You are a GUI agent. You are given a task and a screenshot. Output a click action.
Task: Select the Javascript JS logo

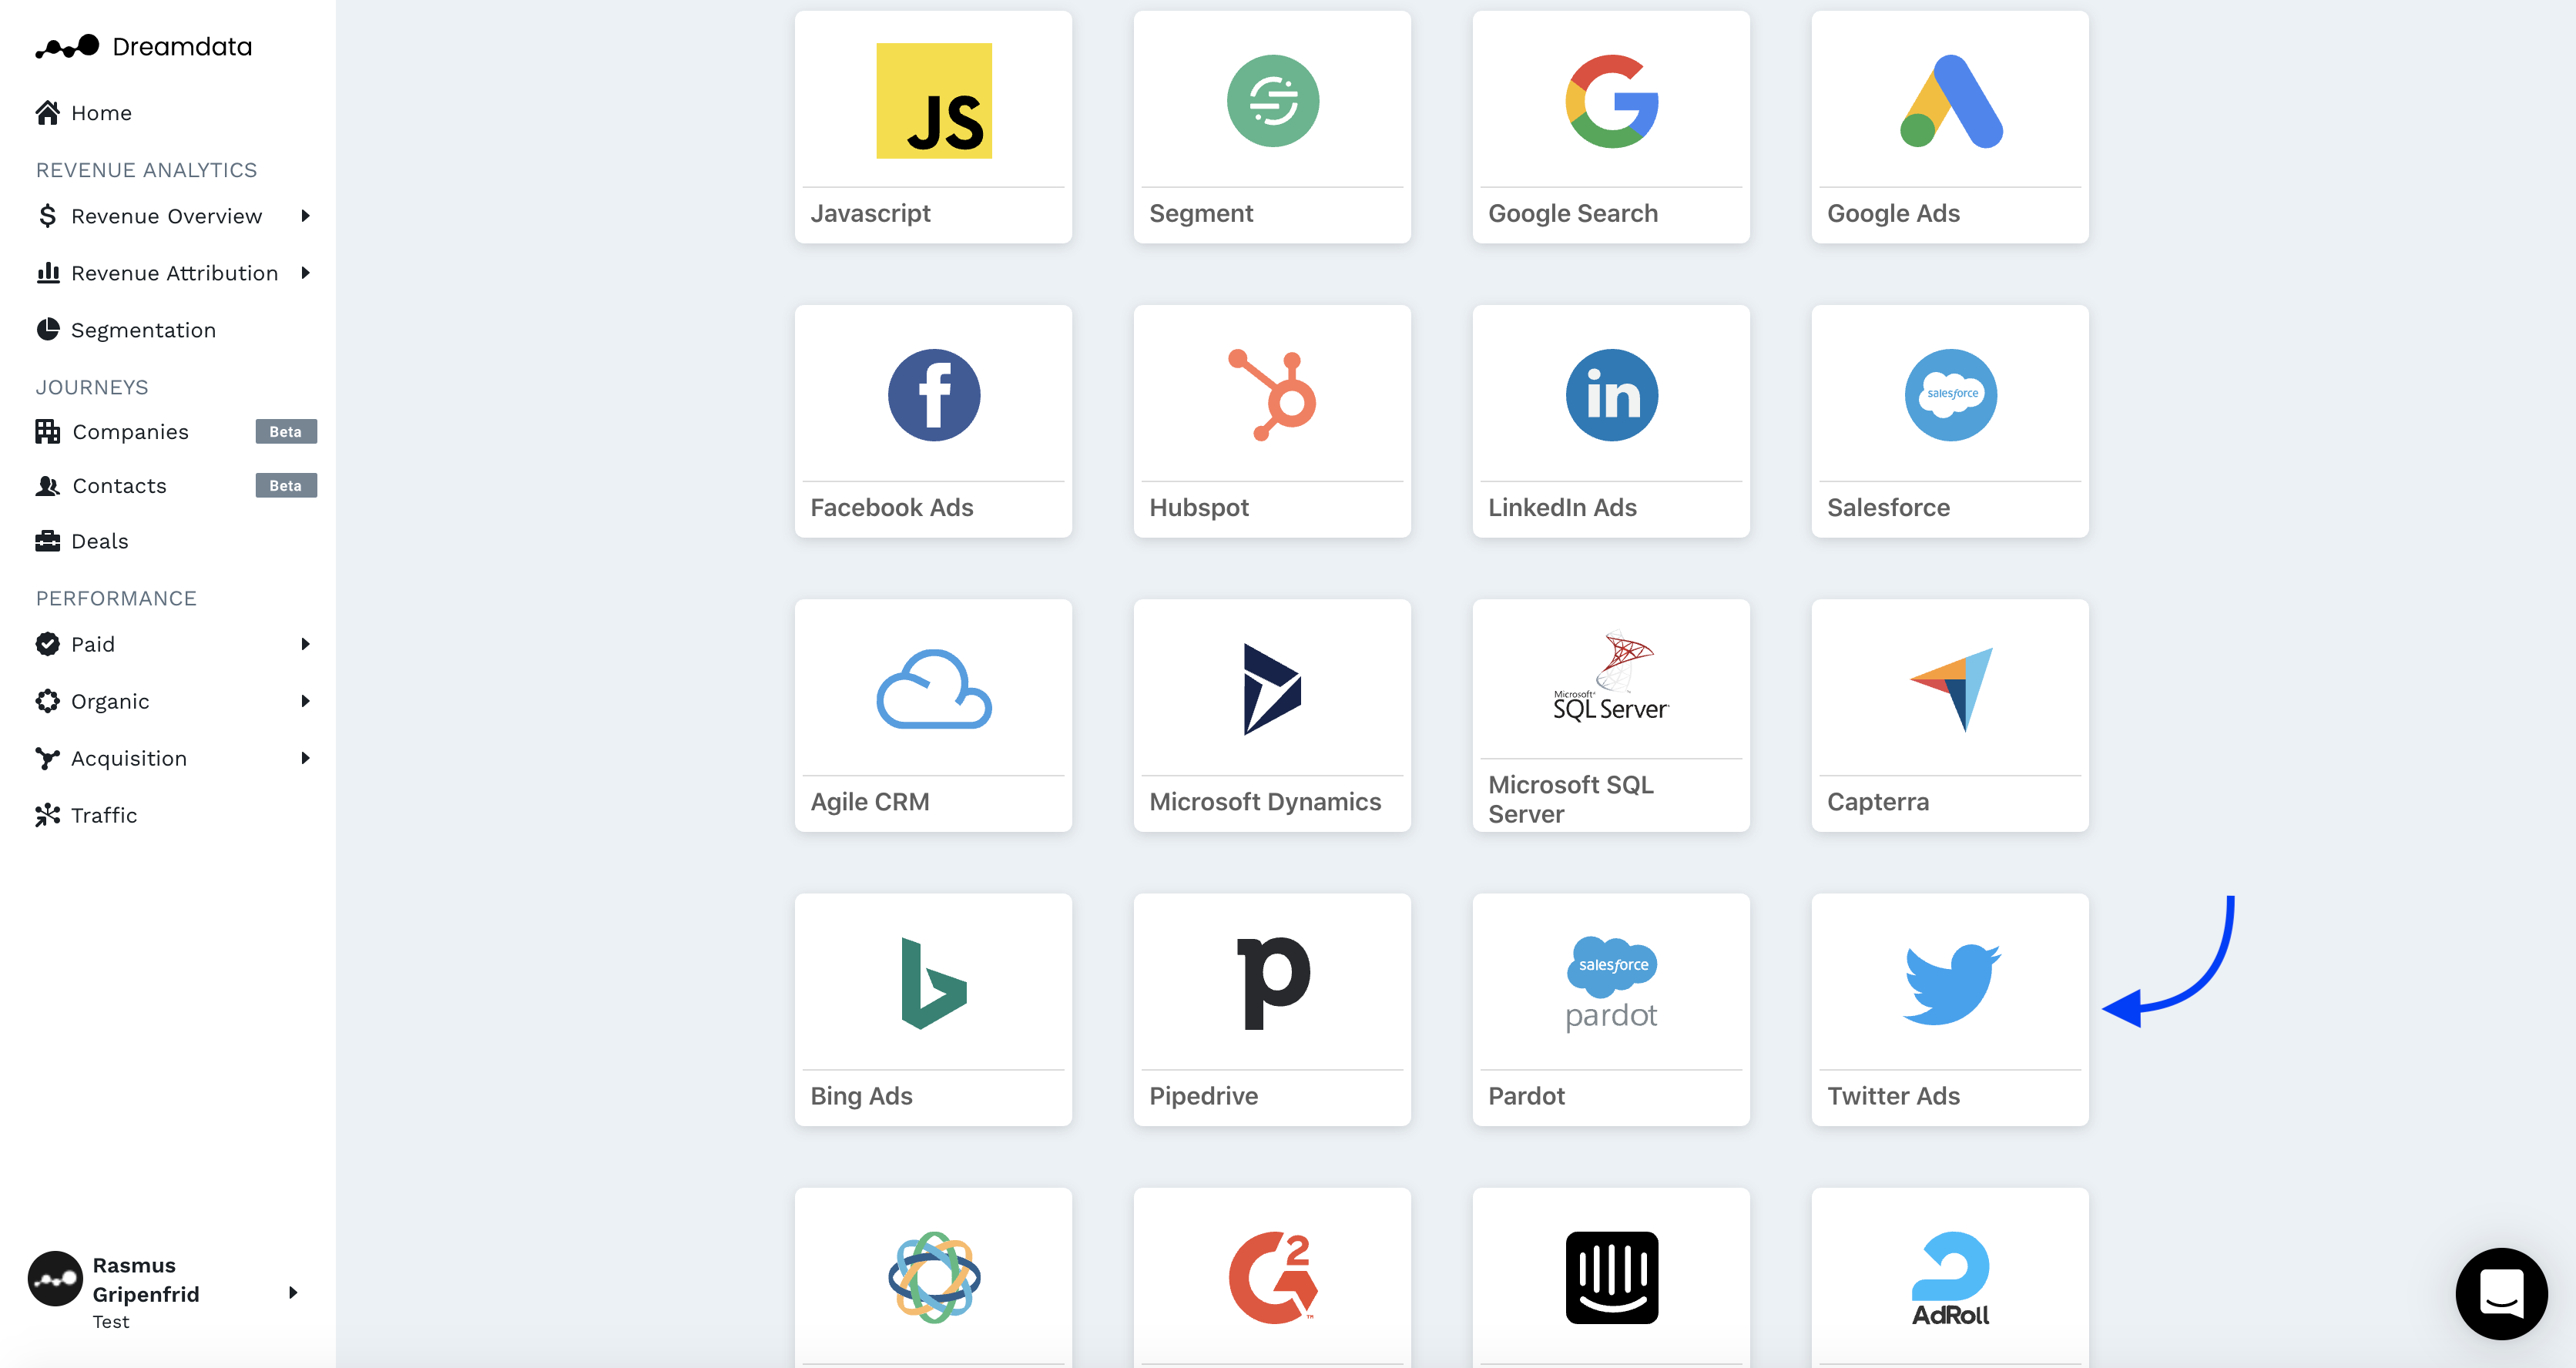pyautogui.click(x=934, y=100)
